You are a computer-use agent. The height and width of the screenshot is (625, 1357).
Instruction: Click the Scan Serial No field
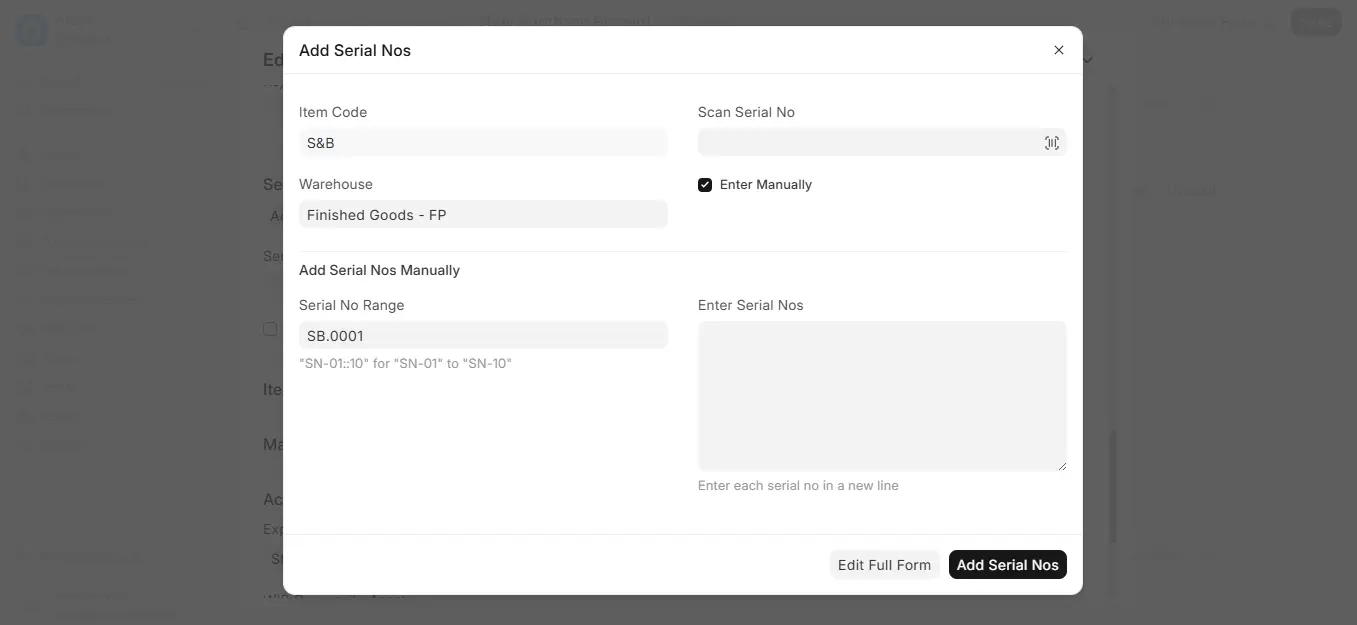click(882, 143)
